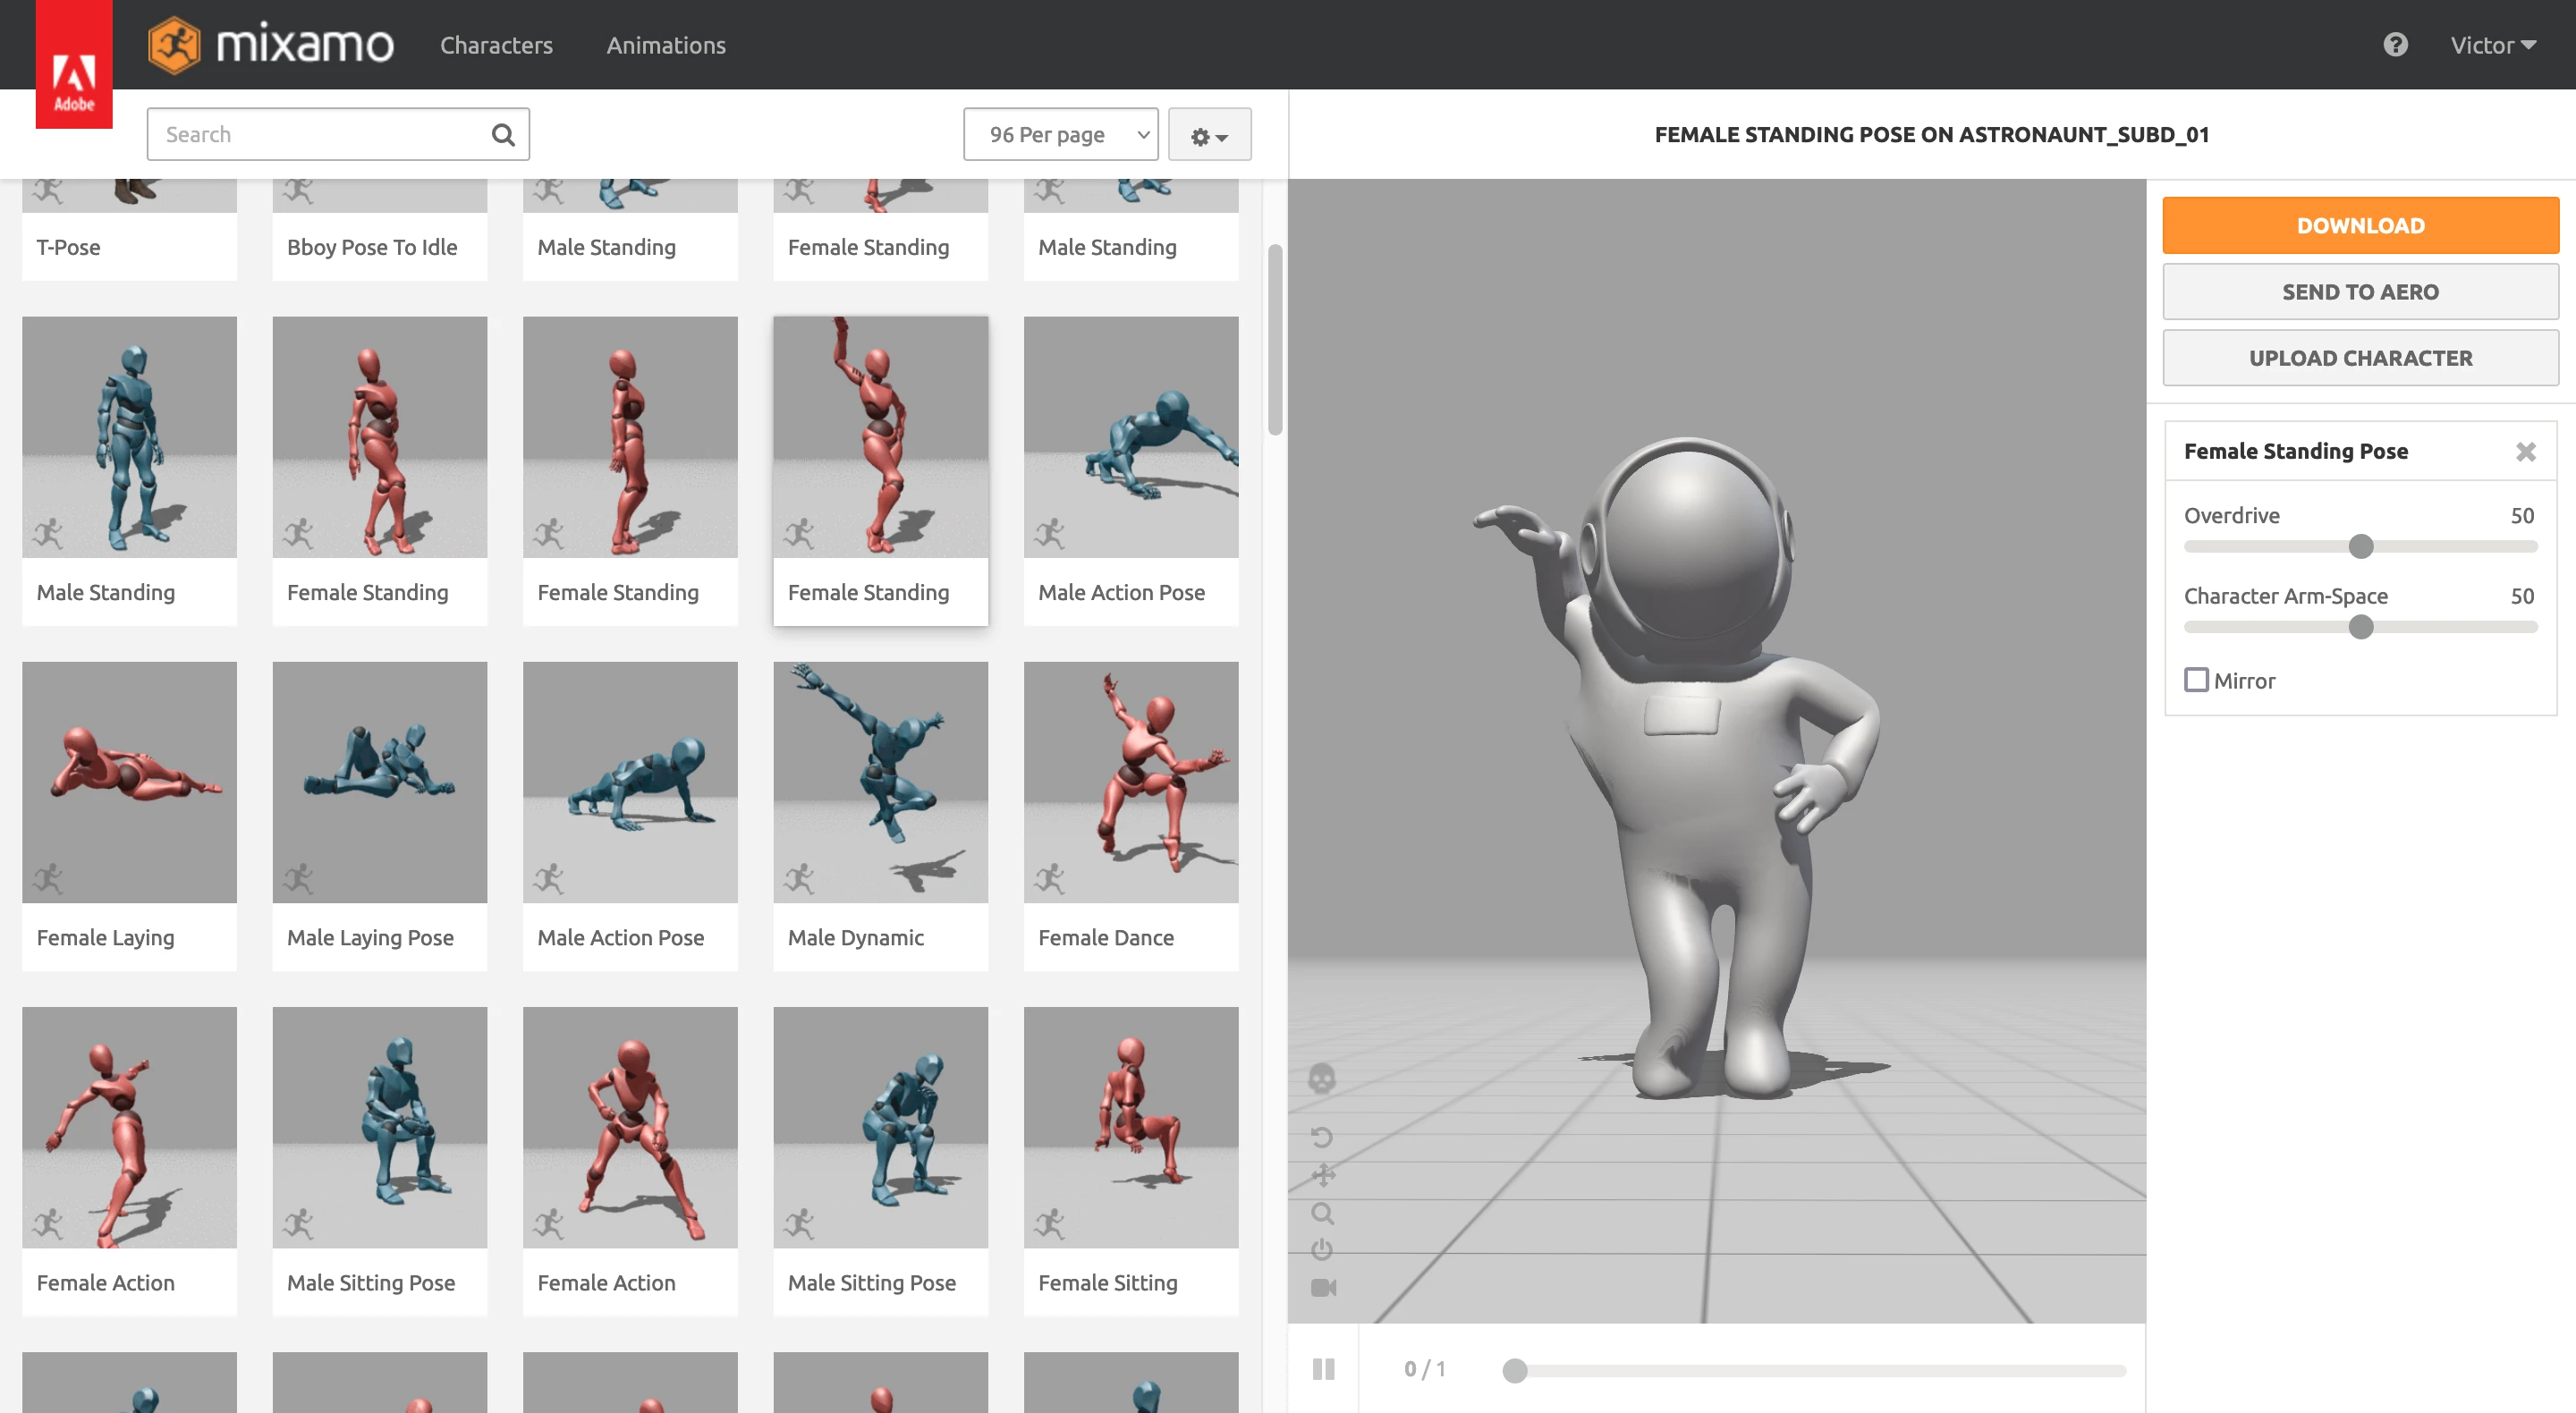This screenshot has height=1413, width=2576.
Task: Click the power icon in viewport
Action: [1322, 1250]
